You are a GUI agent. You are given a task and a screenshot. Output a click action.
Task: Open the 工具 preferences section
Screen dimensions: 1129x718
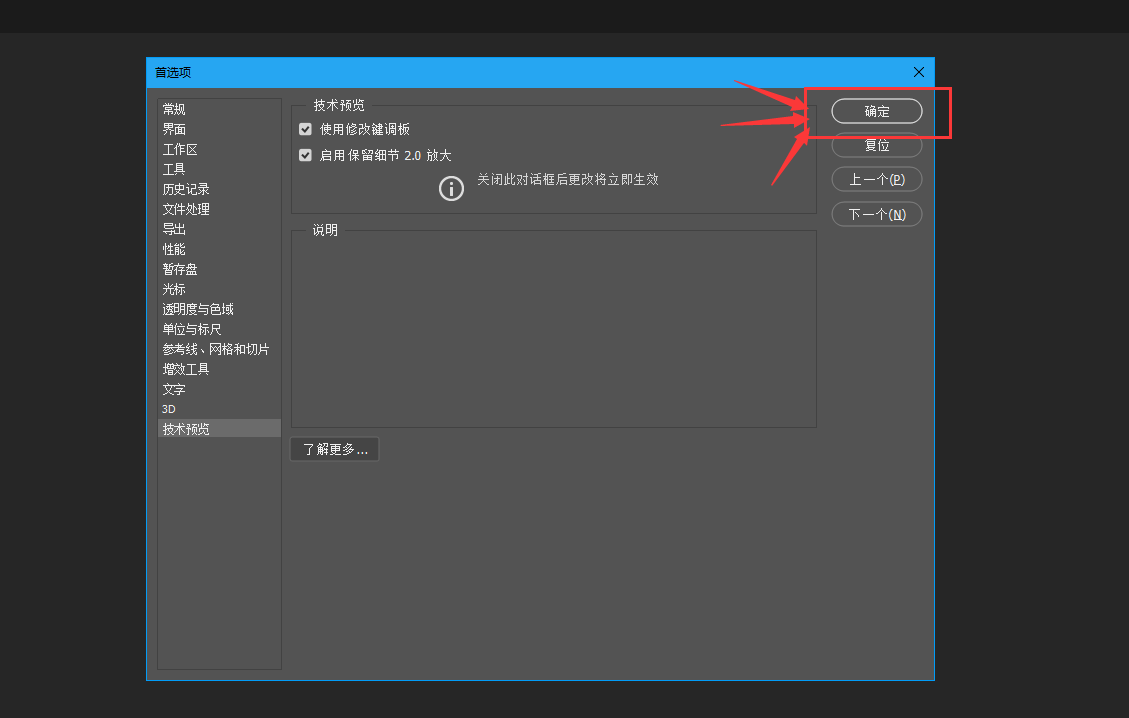pos(219,169)
